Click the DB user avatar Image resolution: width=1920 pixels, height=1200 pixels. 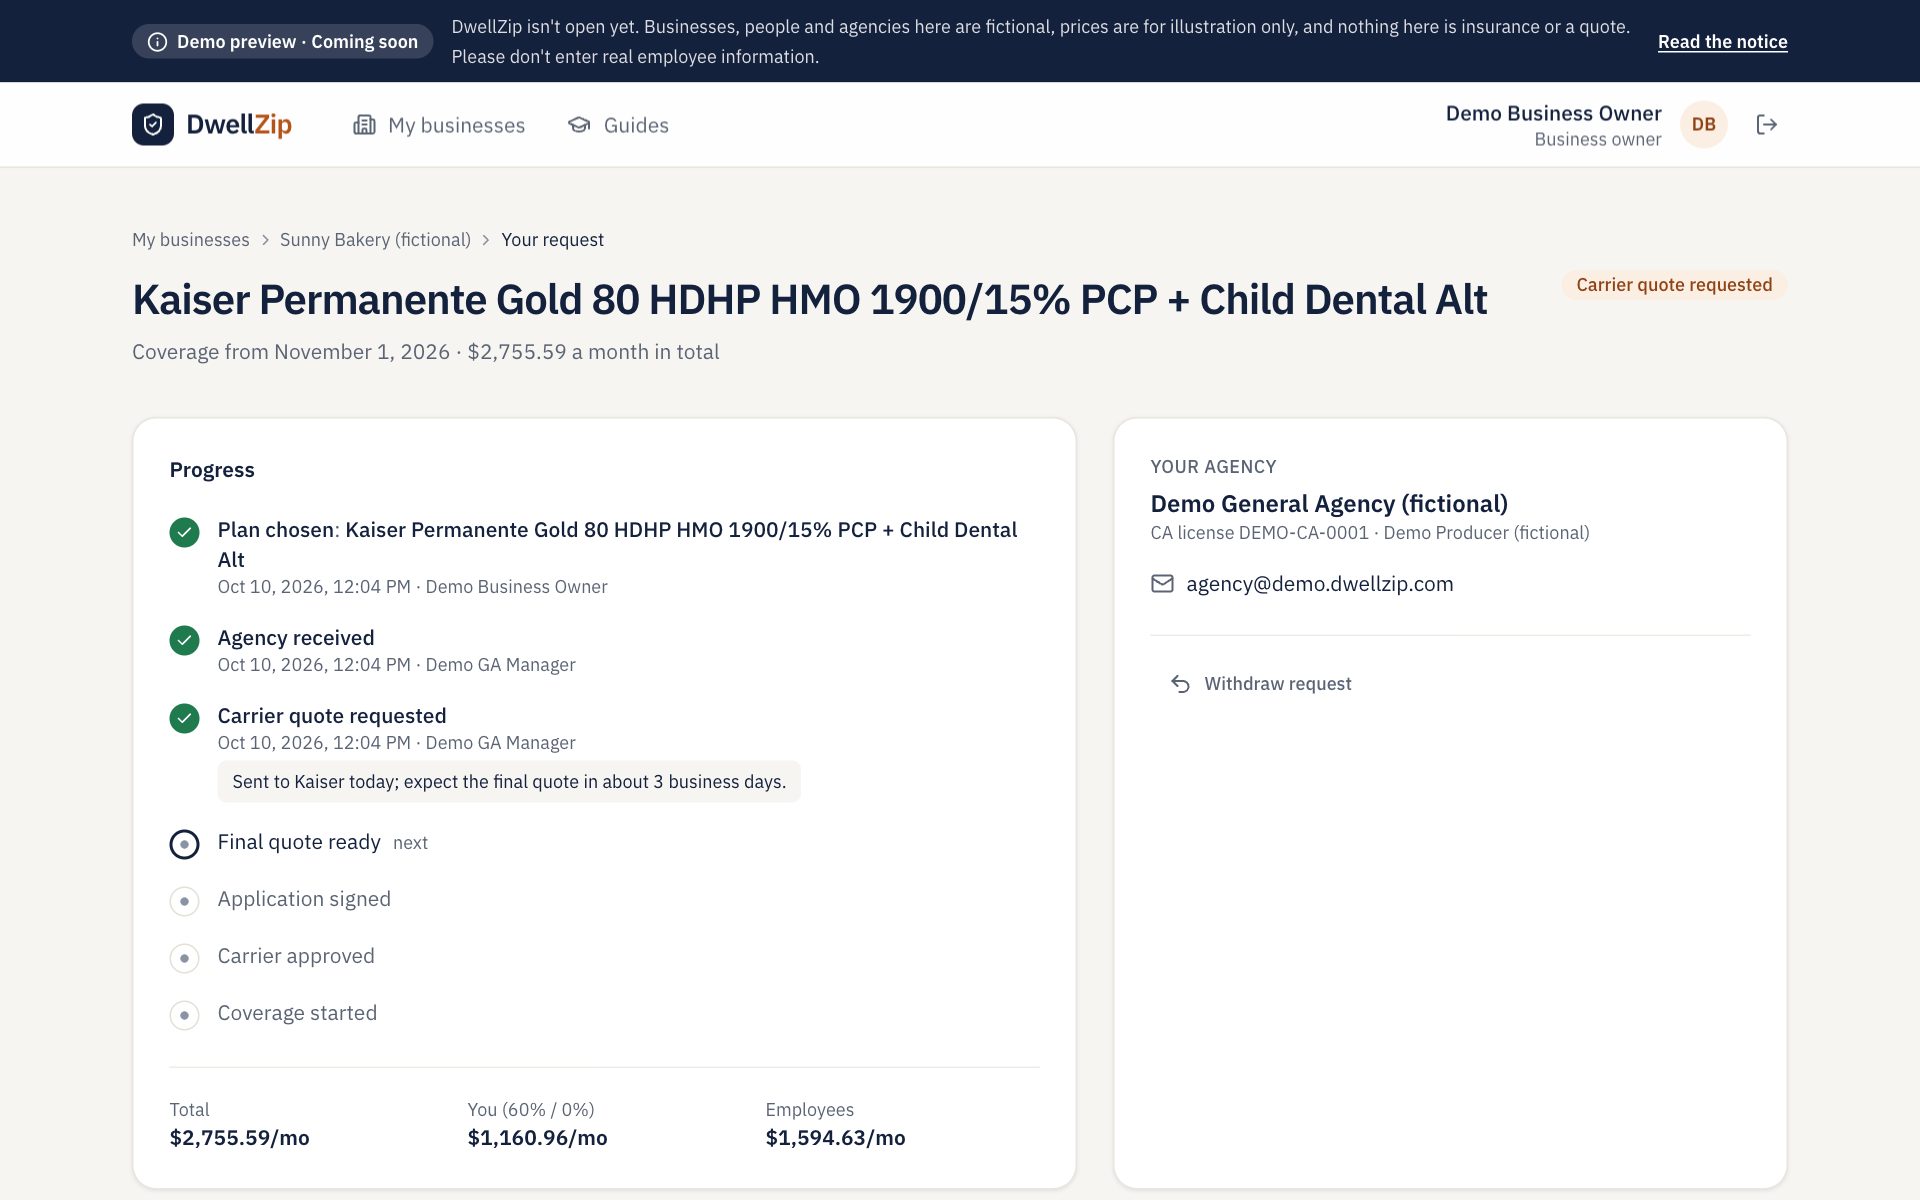1704,124
